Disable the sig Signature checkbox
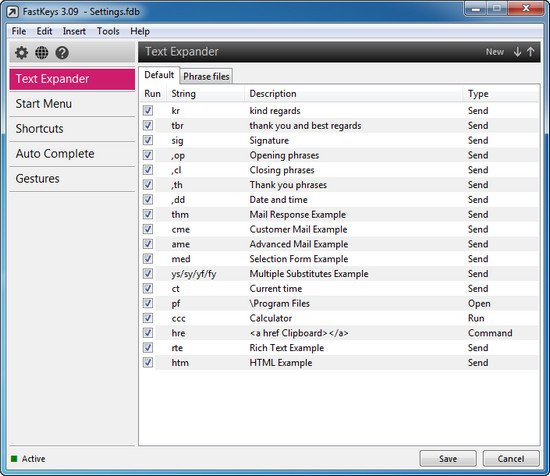Image resolution: width=550 pixels, height=476 pixels. [148, 140]
